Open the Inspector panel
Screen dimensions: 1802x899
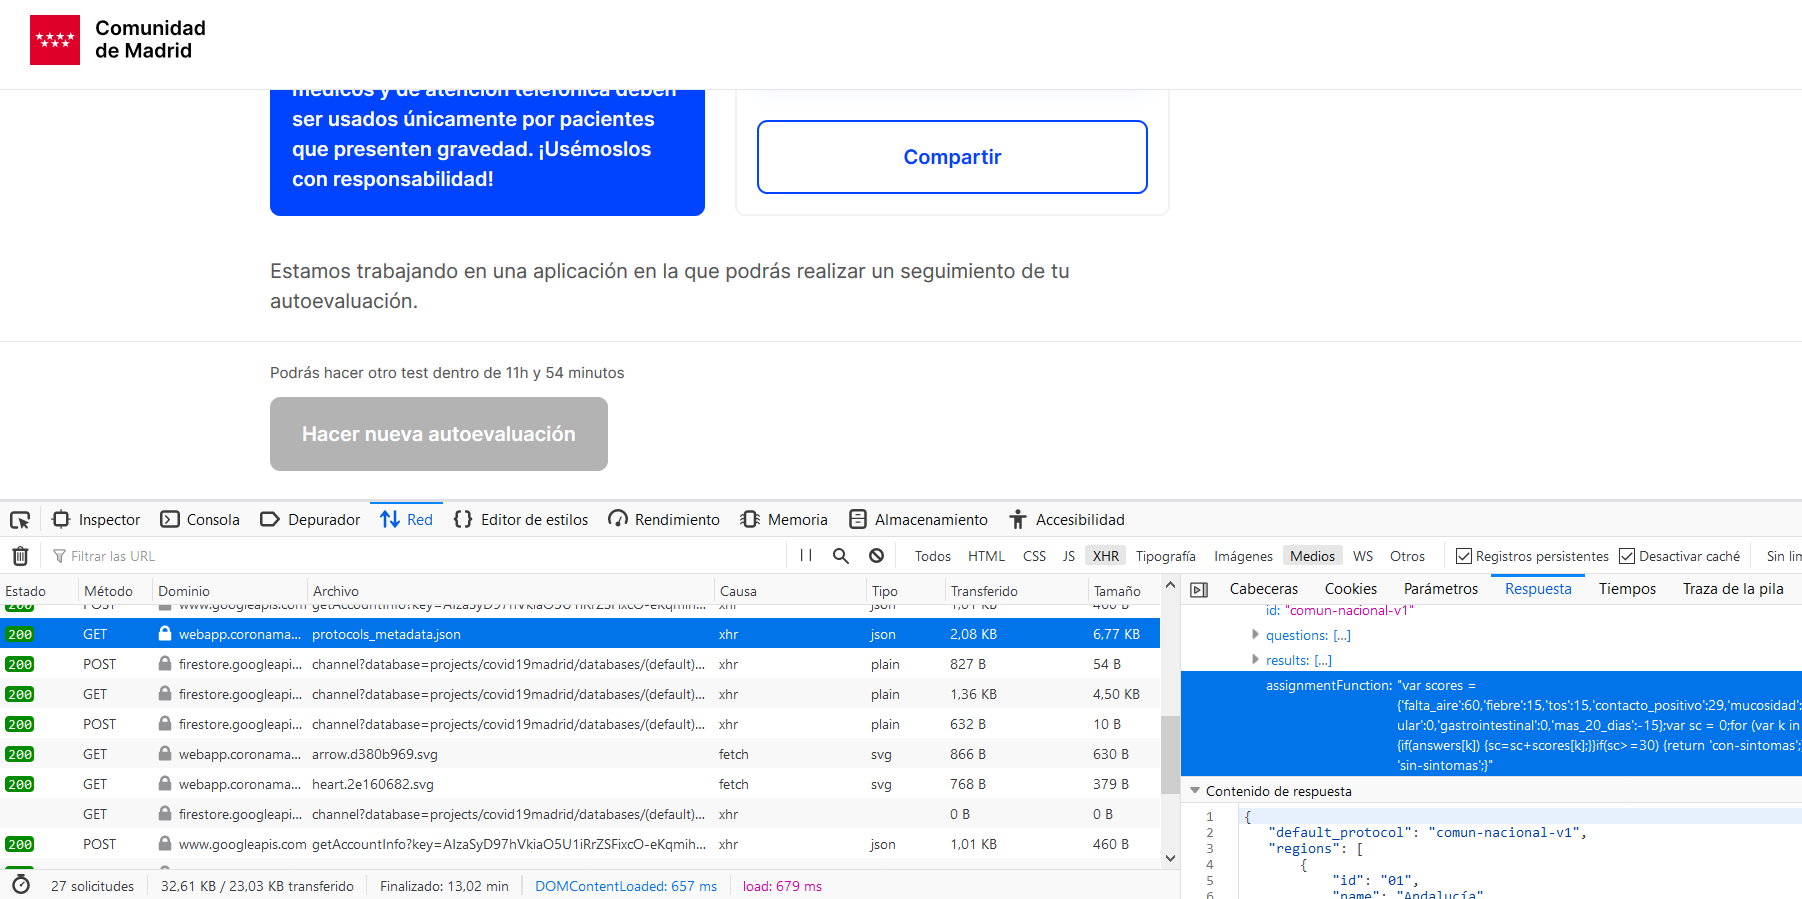tap(96, 520)
